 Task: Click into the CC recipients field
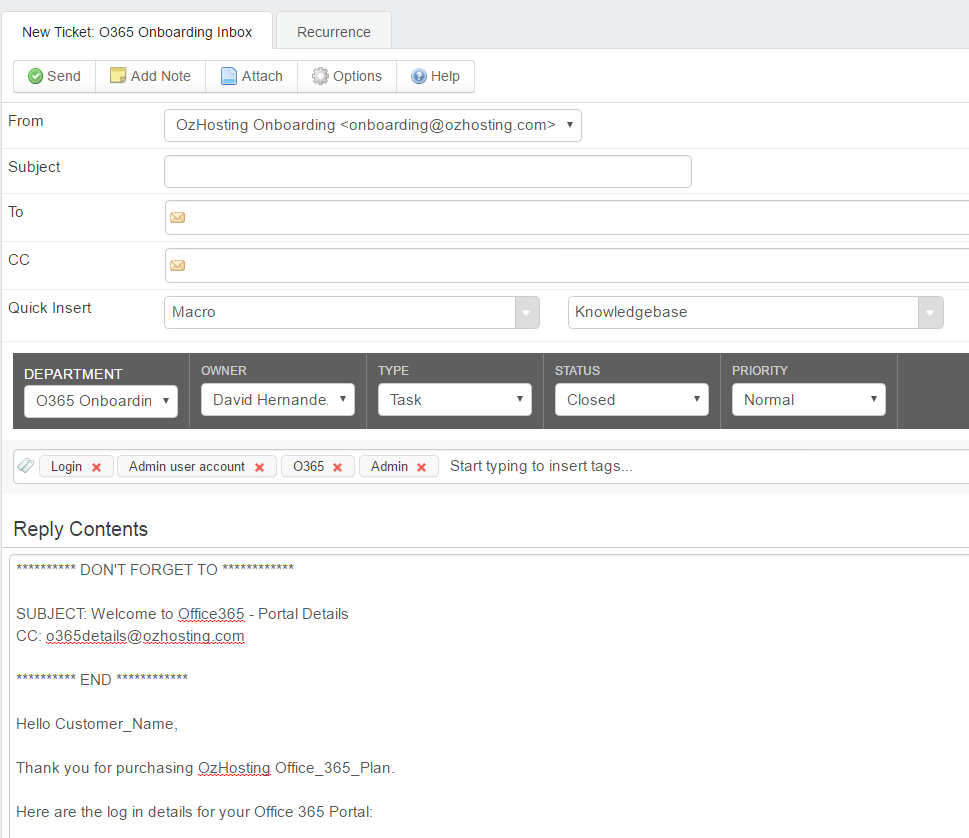pyautogui.click(x=567, y=266)
